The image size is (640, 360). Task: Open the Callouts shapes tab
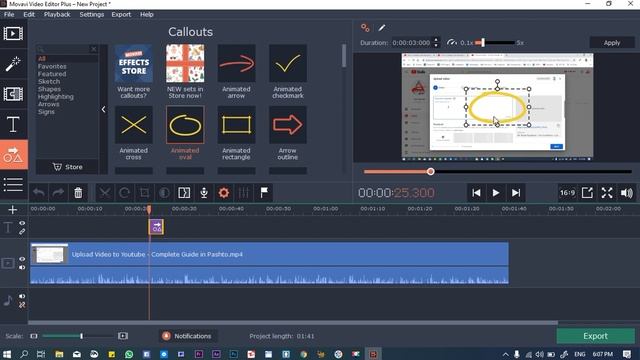point(13,155)
